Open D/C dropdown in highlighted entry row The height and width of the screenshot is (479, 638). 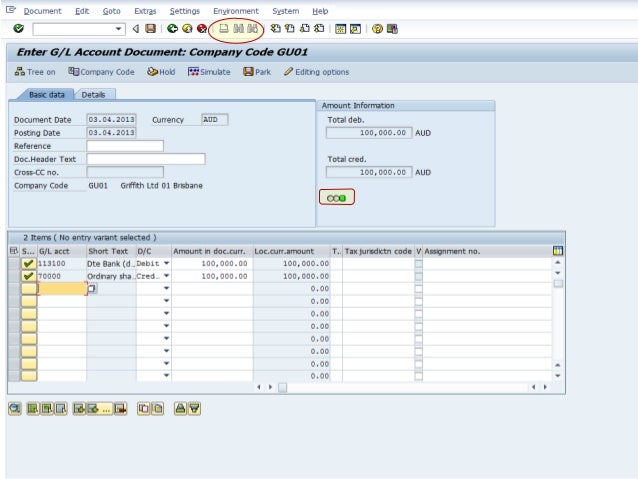tap(166, 288)
